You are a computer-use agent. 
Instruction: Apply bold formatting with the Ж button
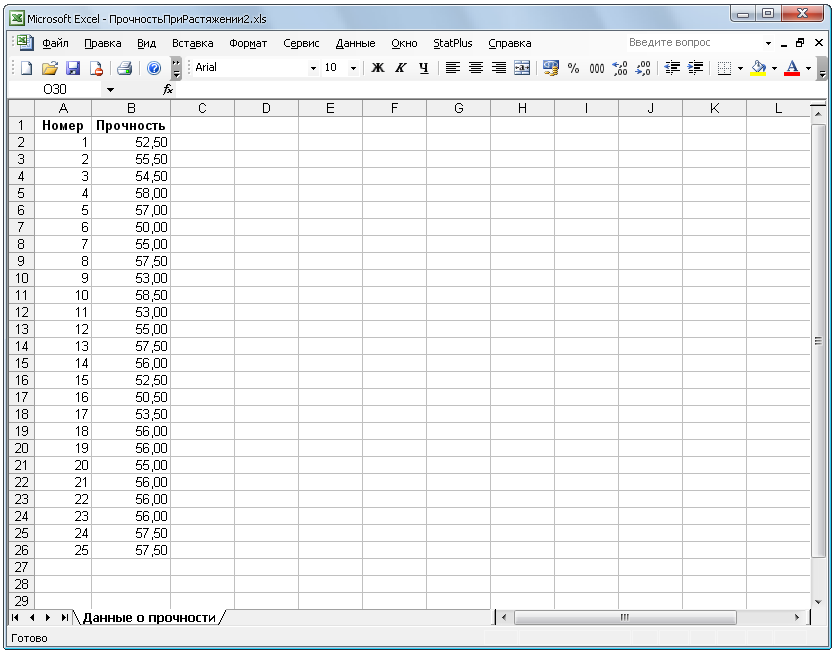(378, 68)
